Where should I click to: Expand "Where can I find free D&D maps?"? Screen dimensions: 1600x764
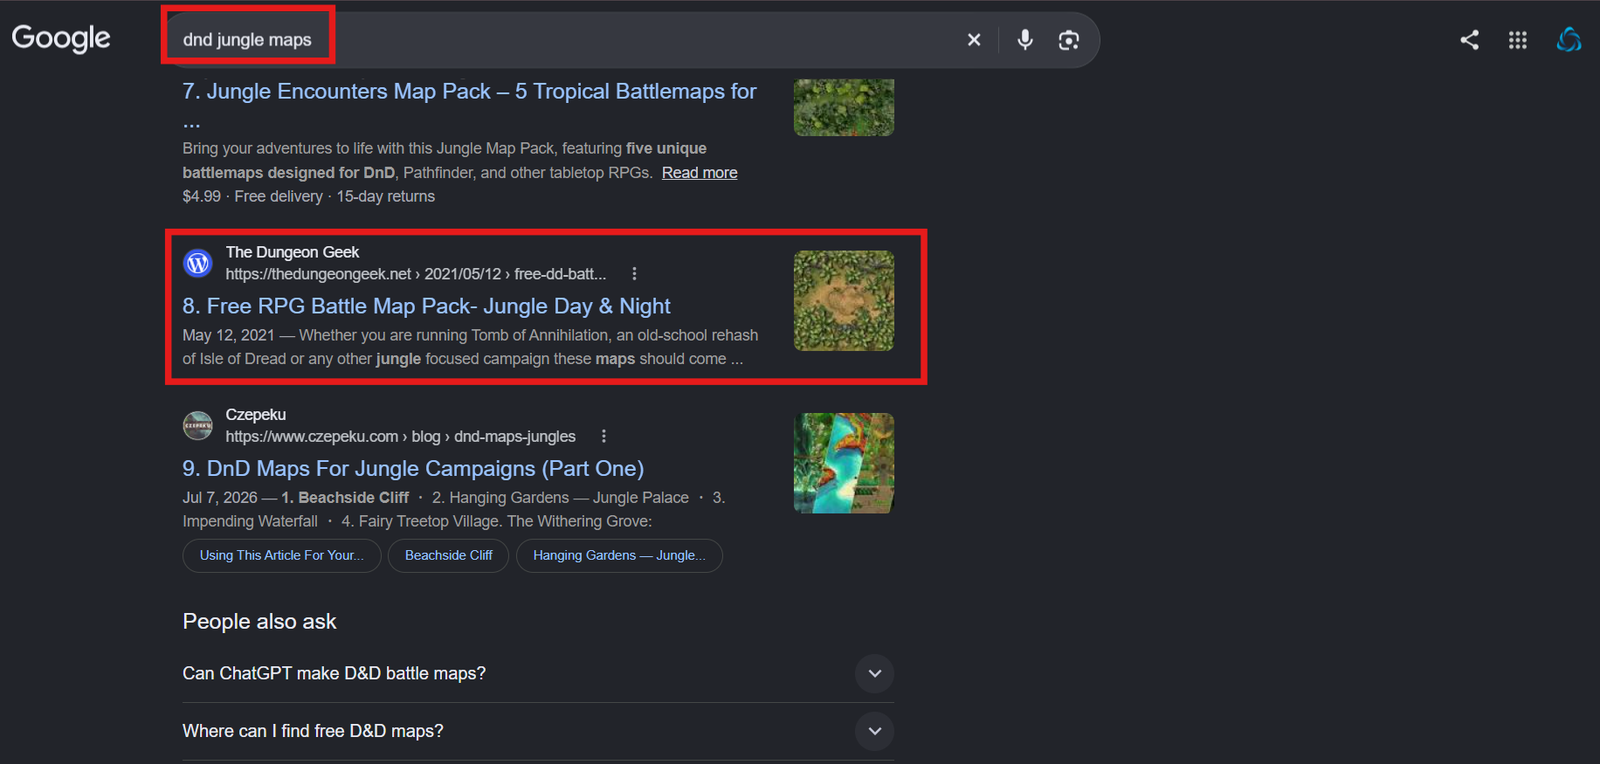538,731
